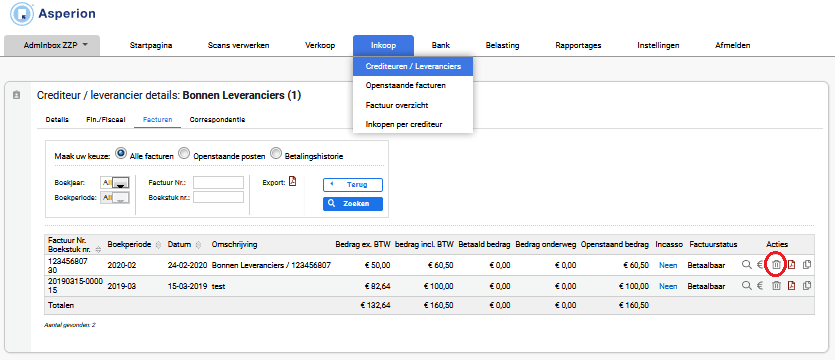The image size is (835, 360).
Task: Open the Instellingen menu
Action: click(x=658, y=45)
